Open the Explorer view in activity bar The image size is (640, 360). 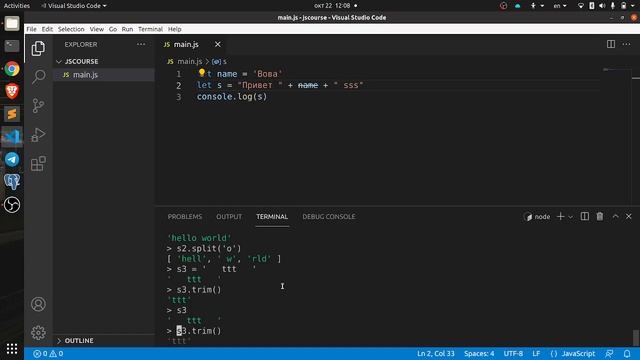click(38, 48)
